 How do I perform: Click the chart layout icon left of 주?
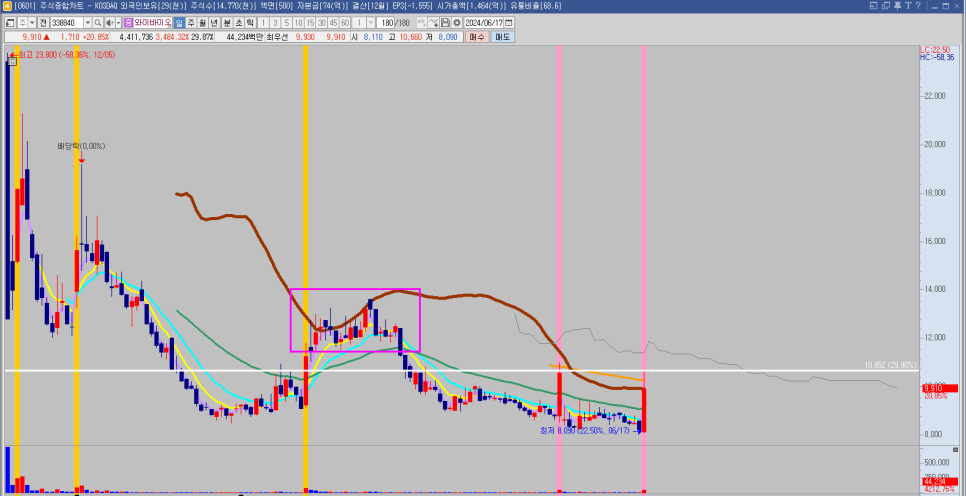pos(10,22)
